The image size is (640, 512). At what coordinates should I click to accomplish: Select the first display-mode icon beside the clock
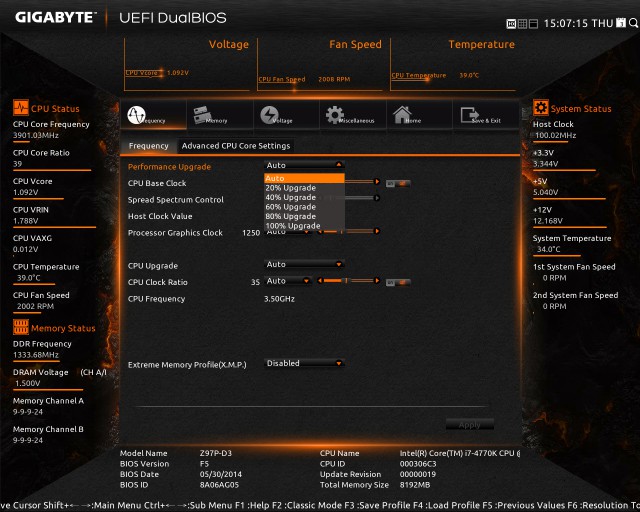[511, 24]
